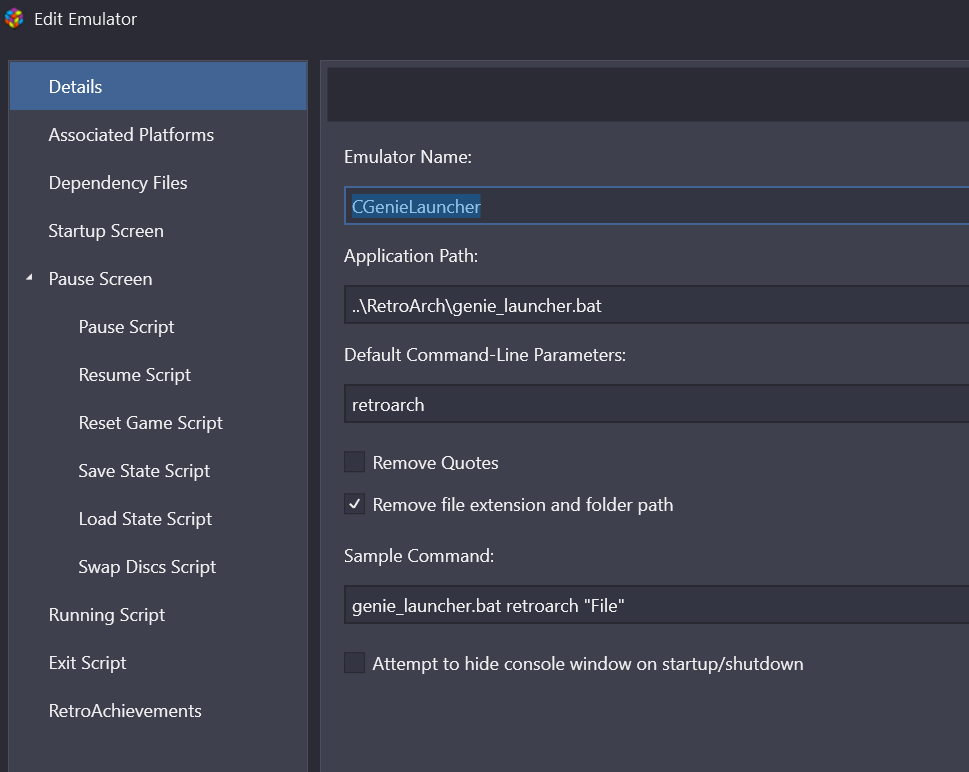Viewport: 969px width, 772px height.
Task: Click the Sample Command field
Action: (656, 606)
